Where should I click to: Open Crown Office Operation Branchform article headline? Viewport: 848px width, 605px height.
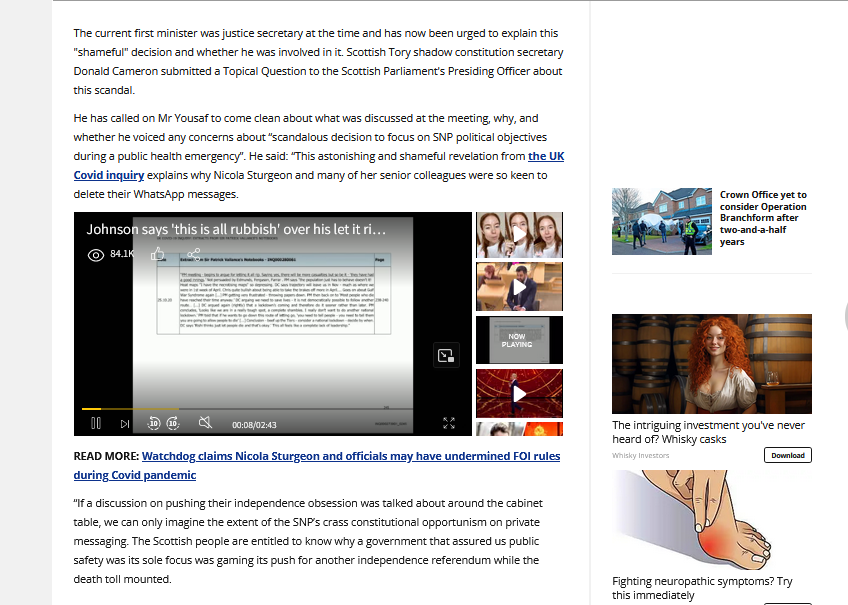coord(763,218)
